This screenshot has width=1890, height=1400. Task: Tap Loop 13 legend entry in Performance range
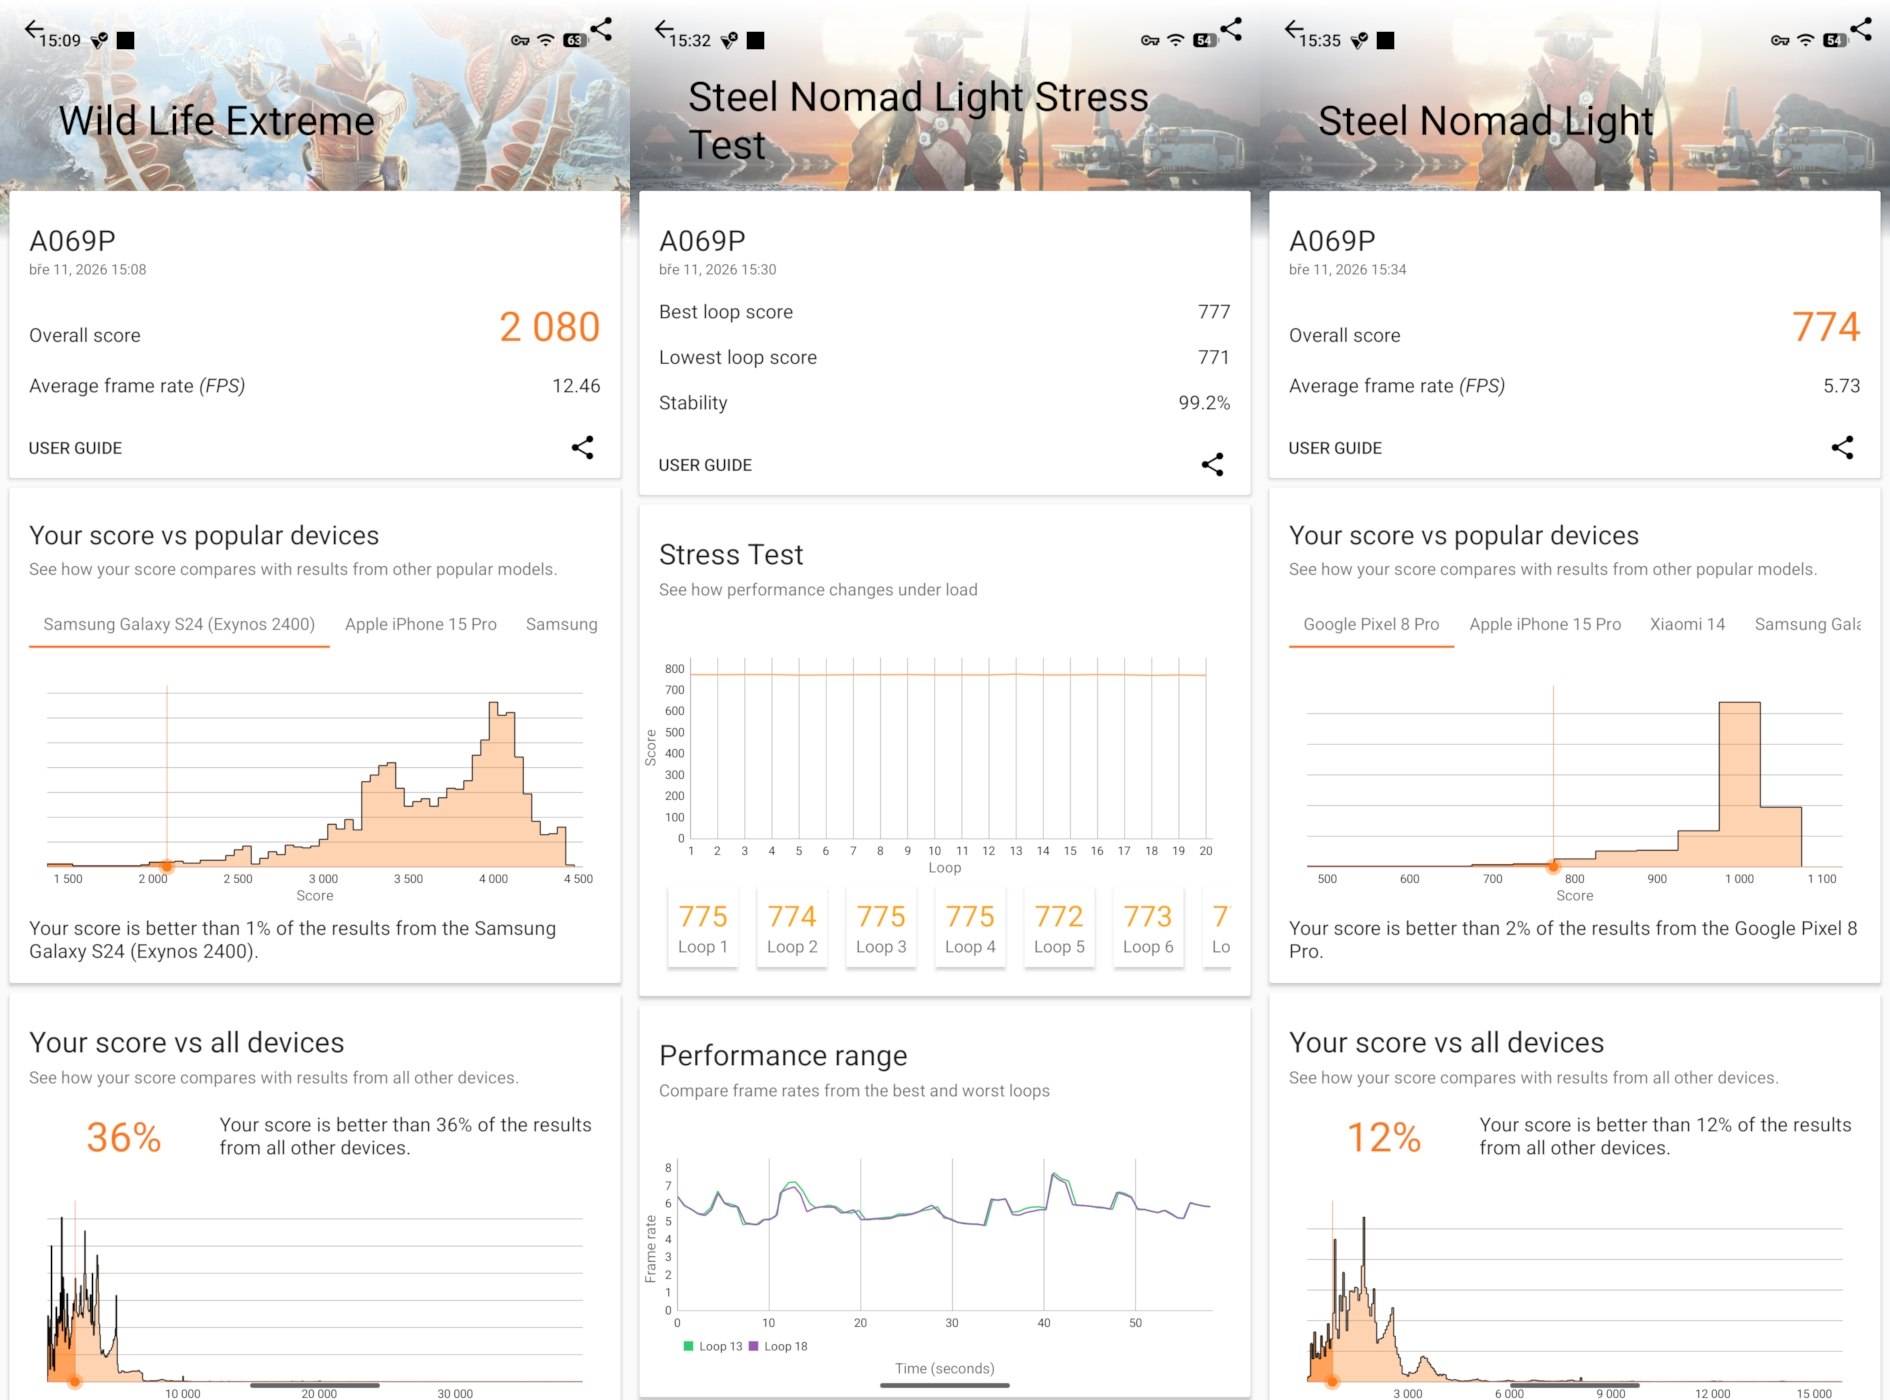(x=713, y=1346)
